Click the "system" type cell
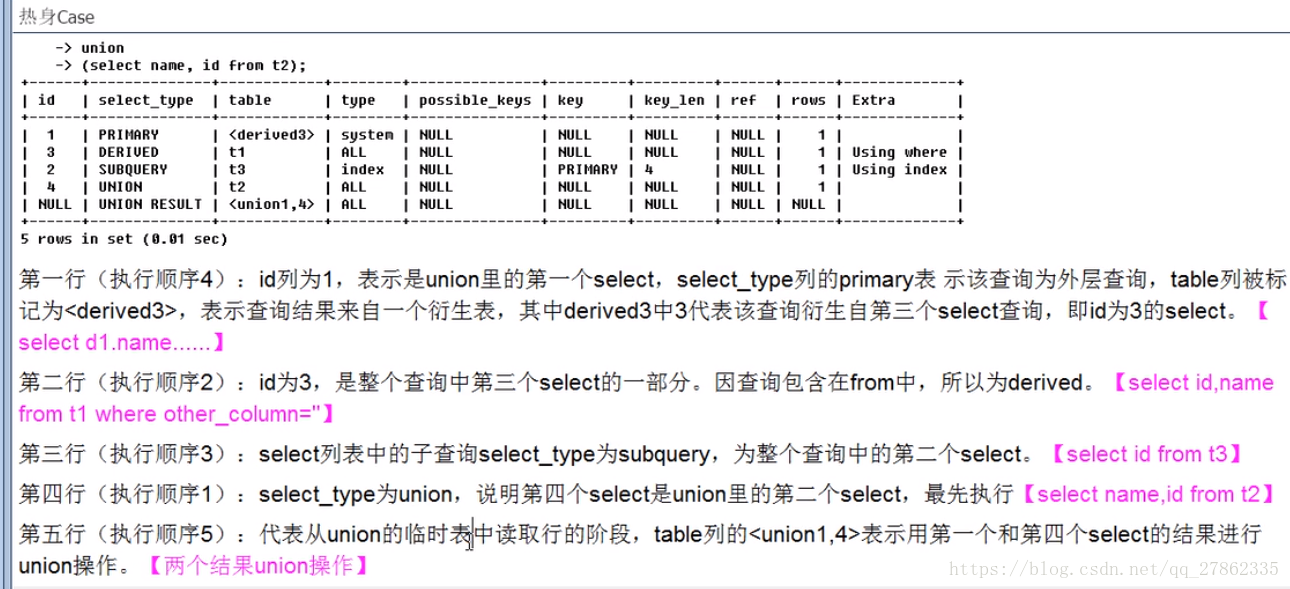1290x589 pixels. pyautogui.click(x=367, y=135)
